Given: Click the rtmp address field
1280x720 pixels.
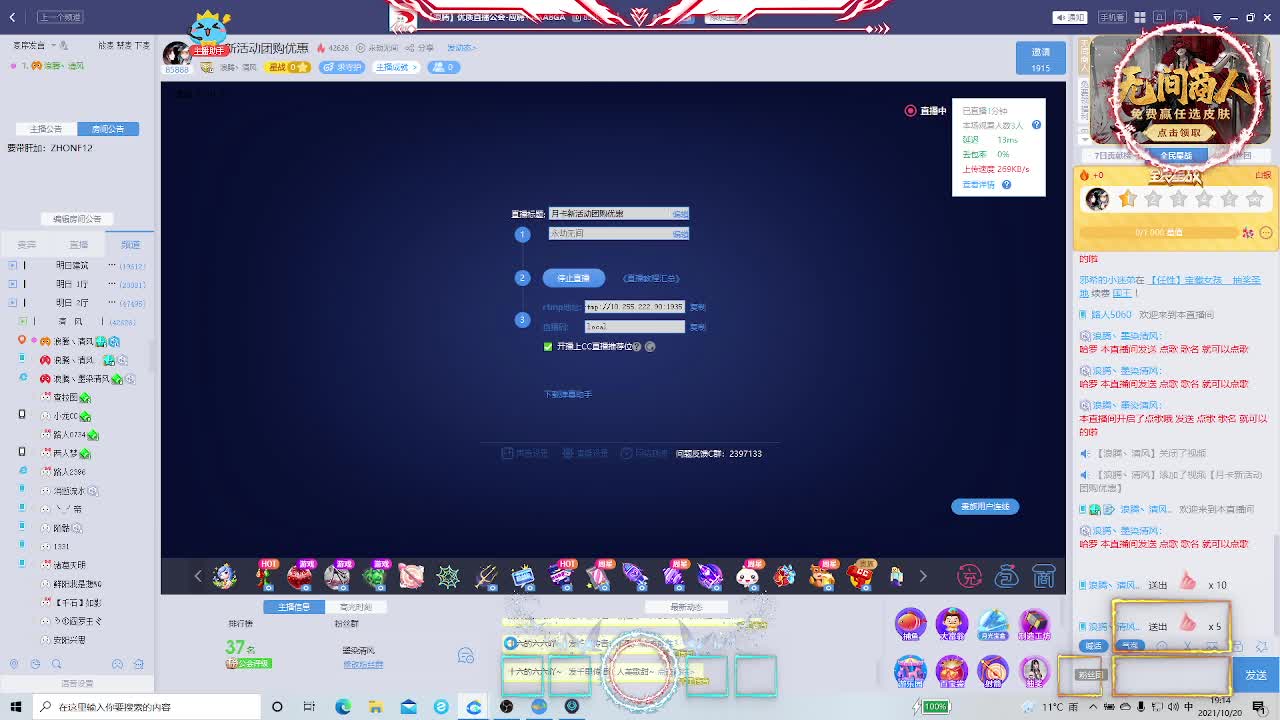Looking at the screenshot, I should (635, 307).
